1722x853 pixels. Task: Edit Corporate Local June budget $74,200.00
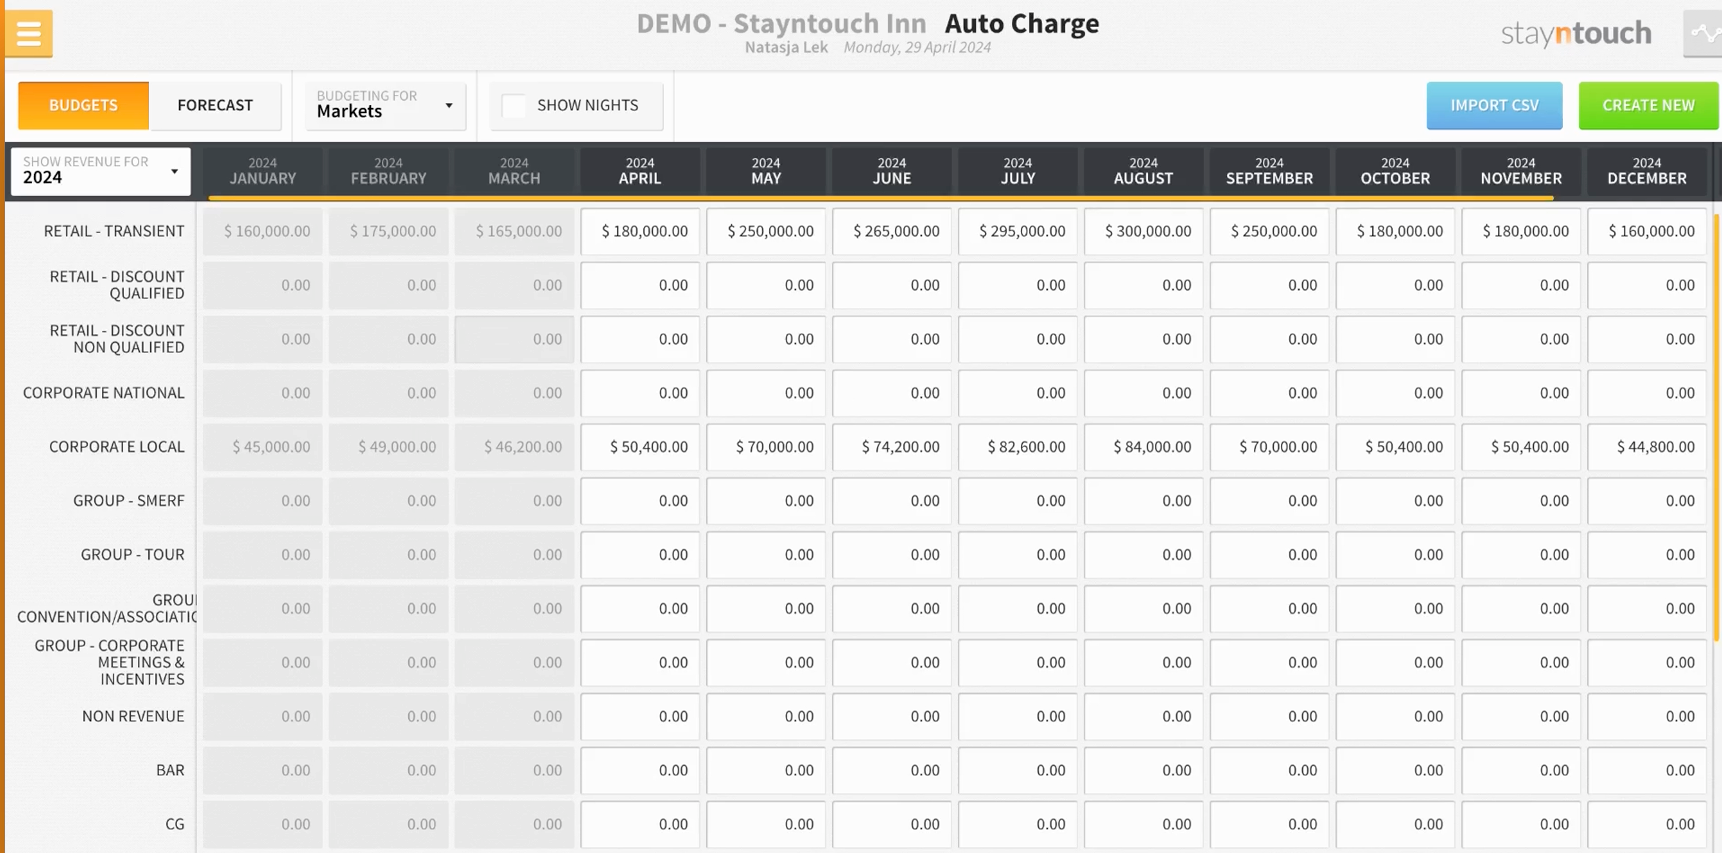pyautogui.click(x=892, y=447)
